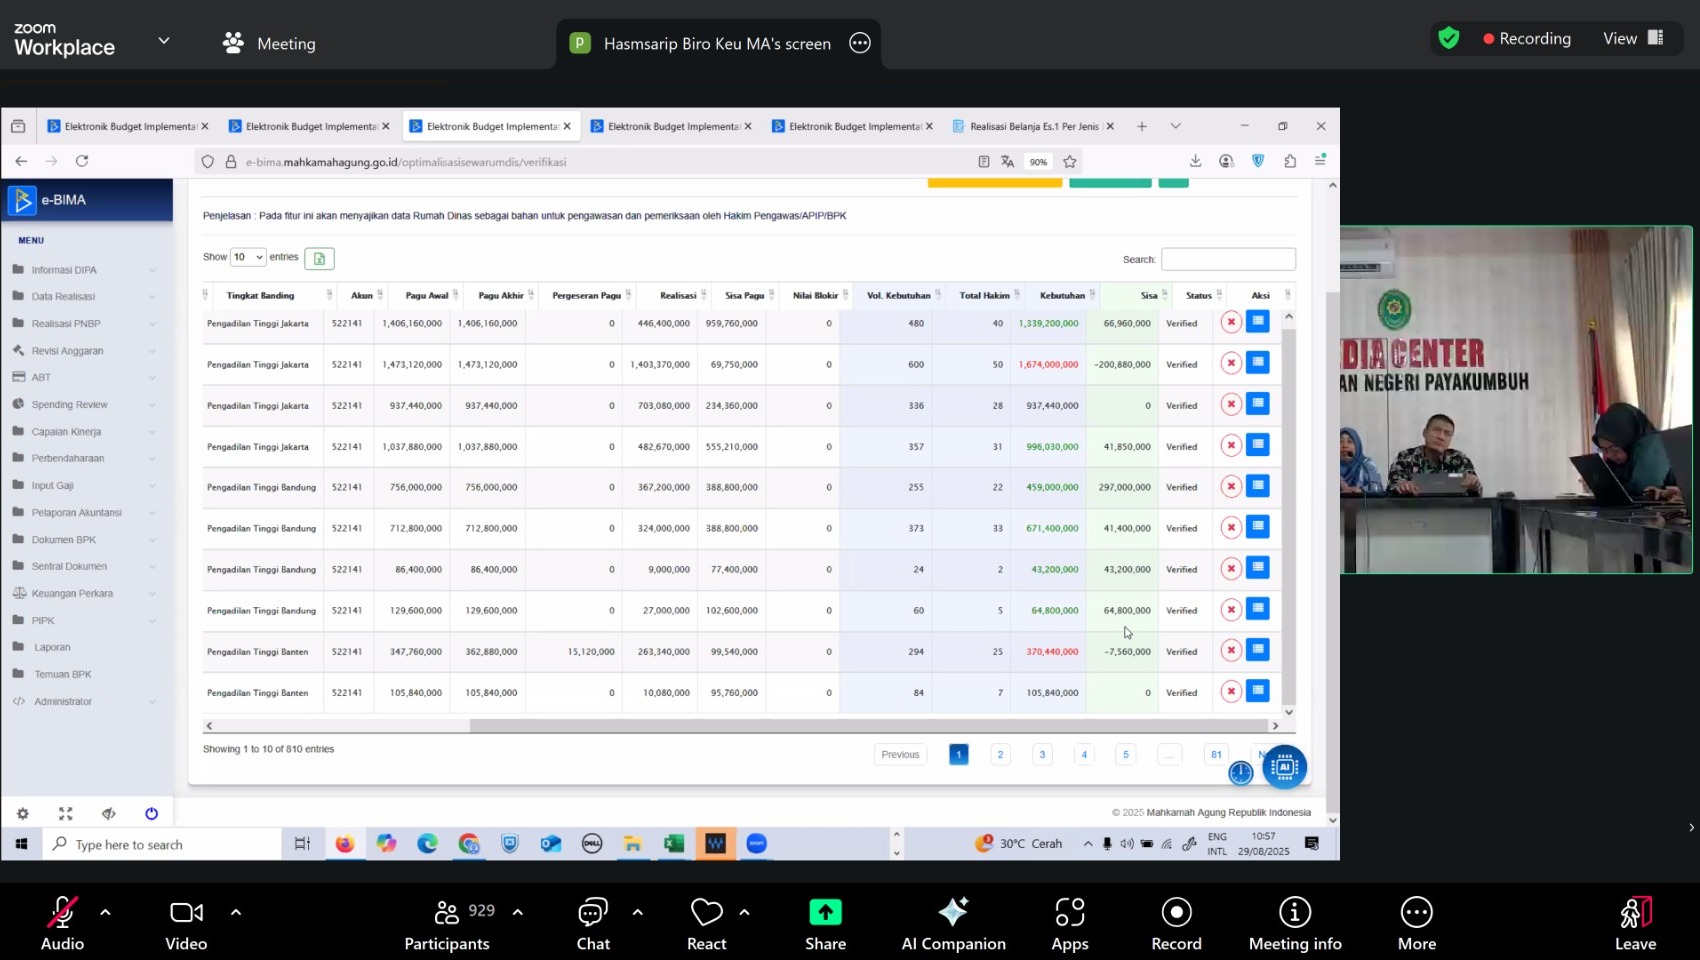Click the encryption shield icon
The image size is (1700, 960).
coord(1448,38)
